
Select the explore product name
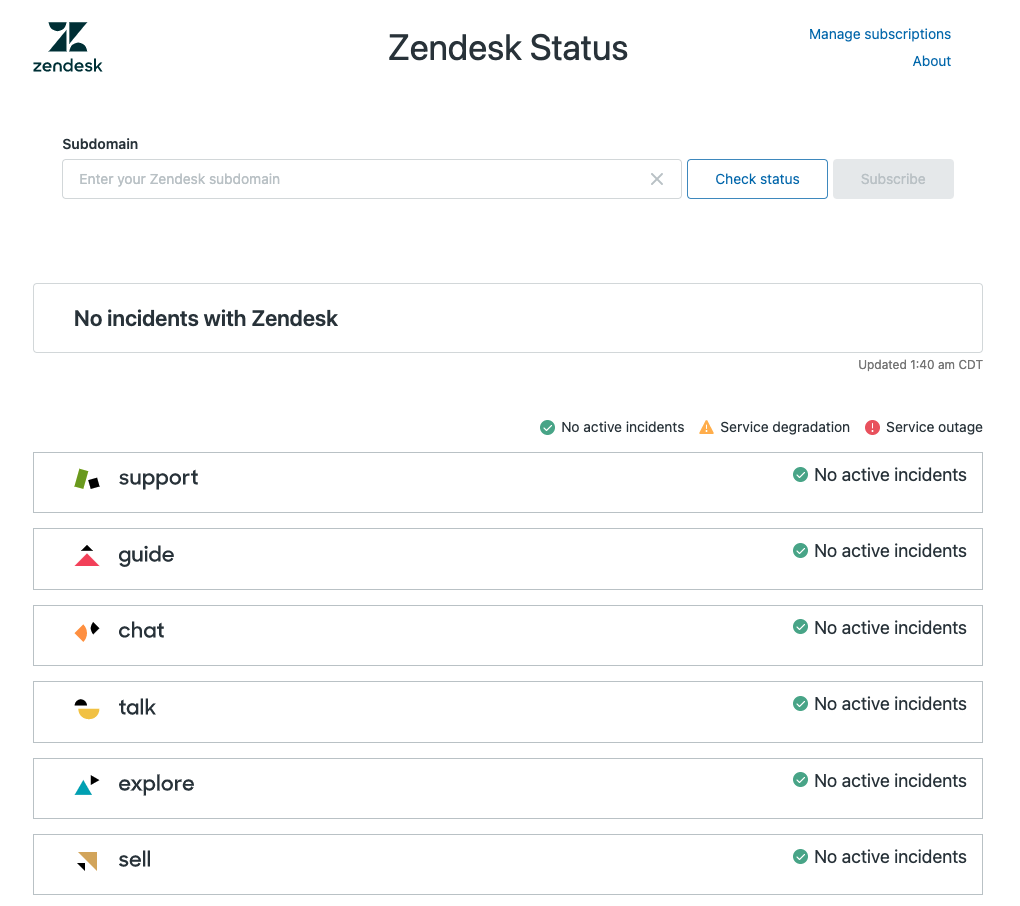tap(156, 784)
